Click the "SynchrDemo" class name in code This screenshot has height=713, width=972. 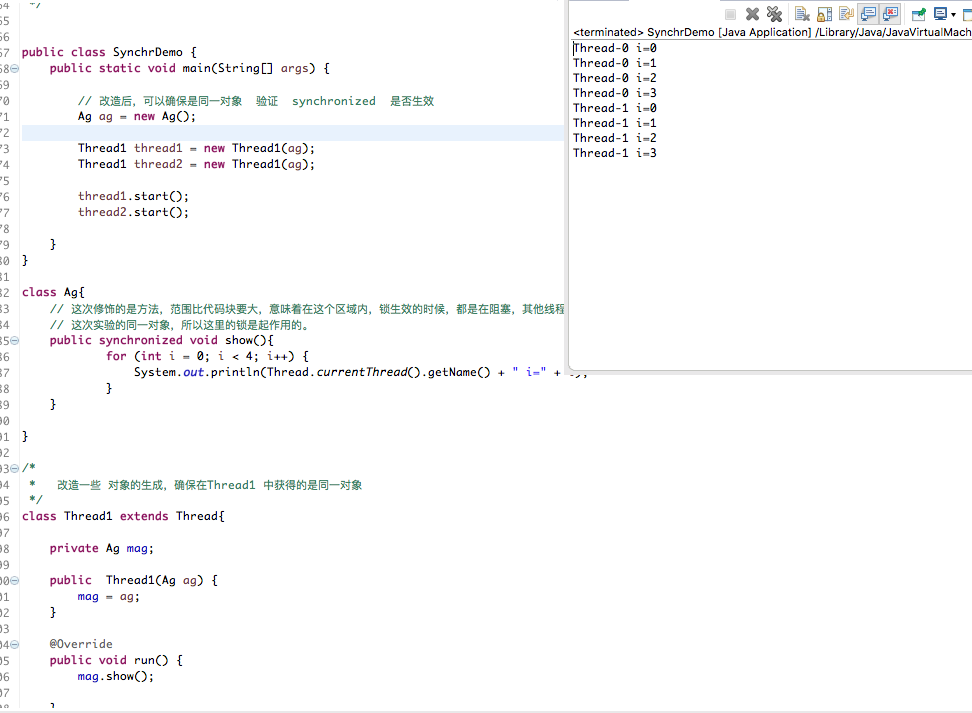(x=148, y=52)
